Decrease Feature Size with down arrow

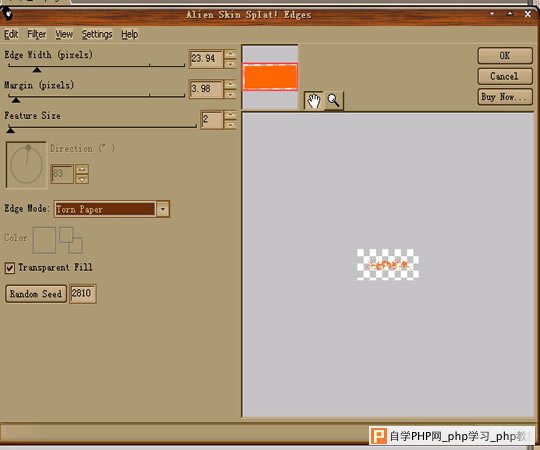(x=230, y=124)
